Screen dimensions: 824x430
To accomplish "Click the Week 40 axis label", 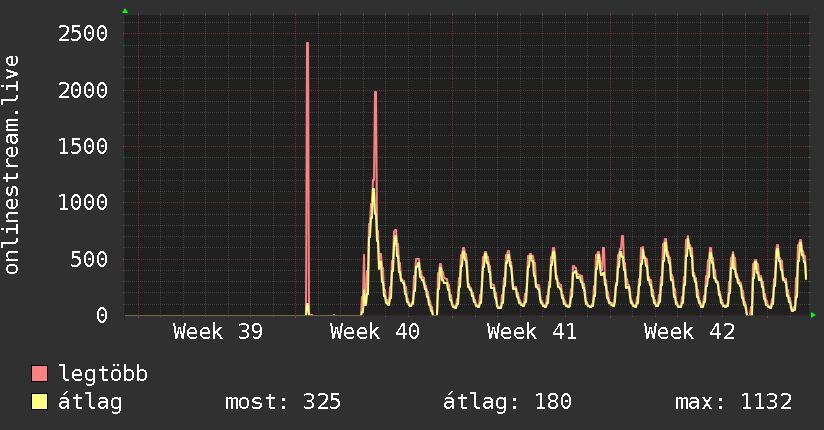I will pos(375,332).
